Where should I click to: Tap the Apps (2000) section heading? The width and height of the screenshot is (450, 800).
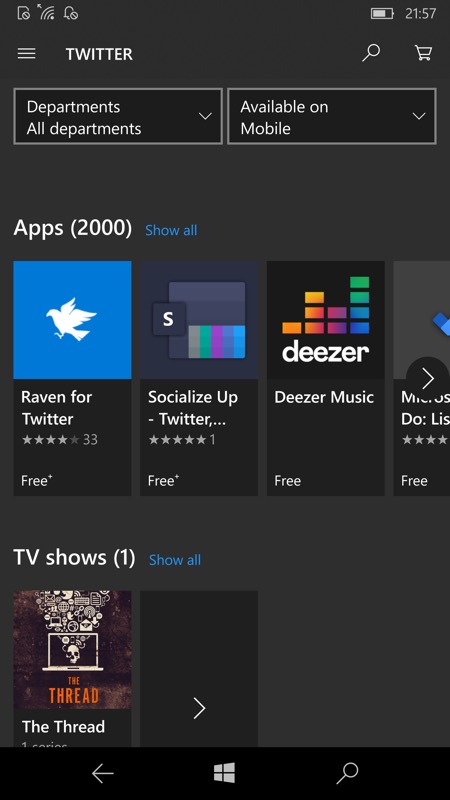pyautogui.click(x=72, y=228)
